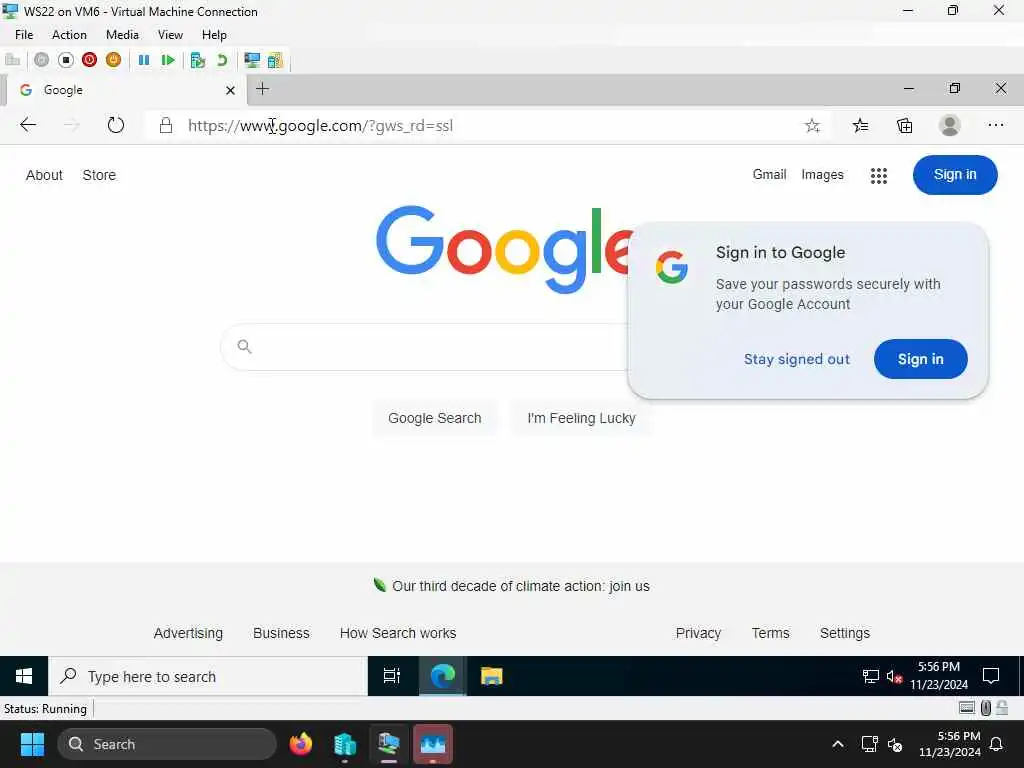Open the guest VM Start menu
1024x768 pixels.
click(24, 676)
